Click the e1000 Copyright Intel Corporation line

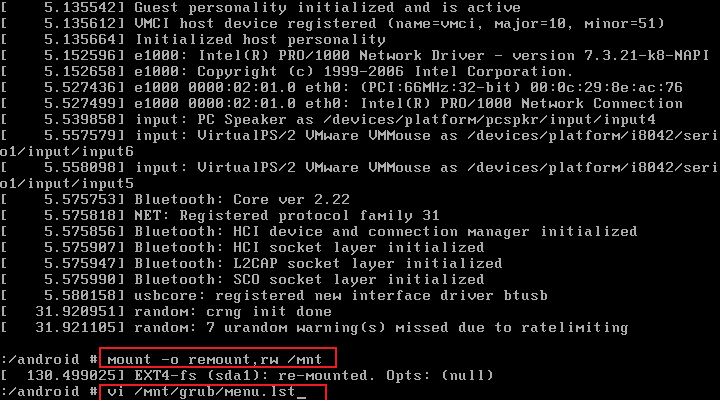(x=287, y=72)
